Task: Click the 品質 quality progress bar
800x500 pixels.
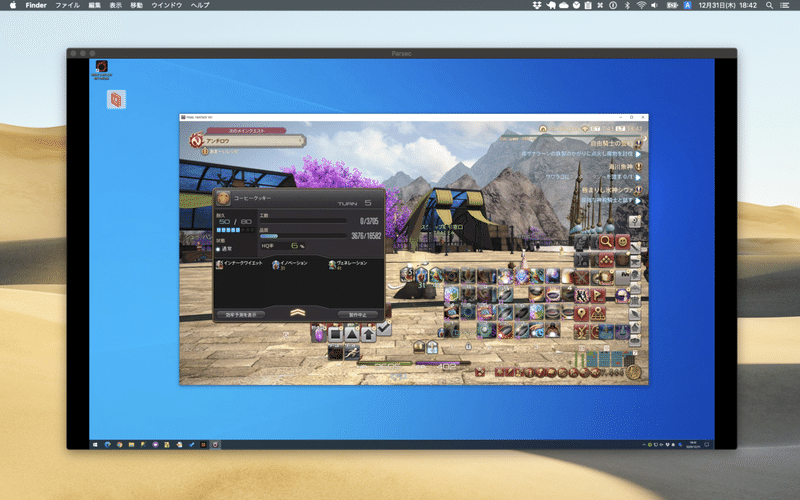Action: [x=303, y=236]
